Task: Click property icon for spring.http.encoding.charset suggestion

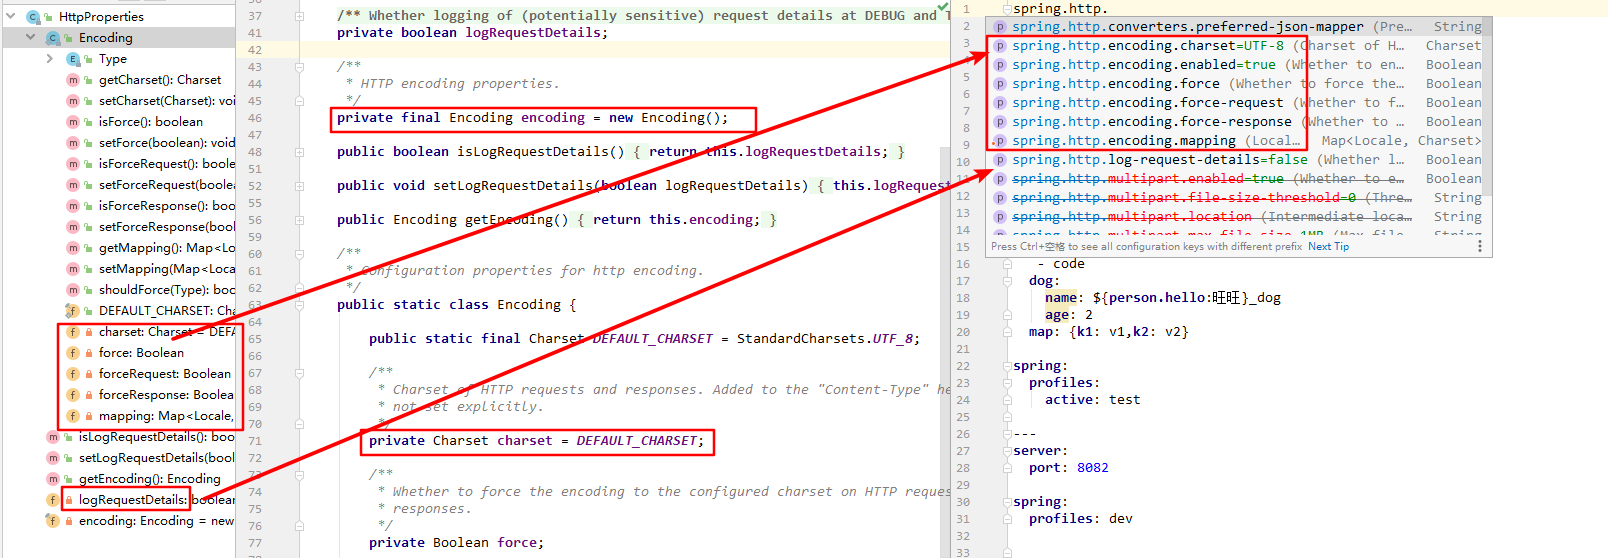Action: (x=1000, y=46)
